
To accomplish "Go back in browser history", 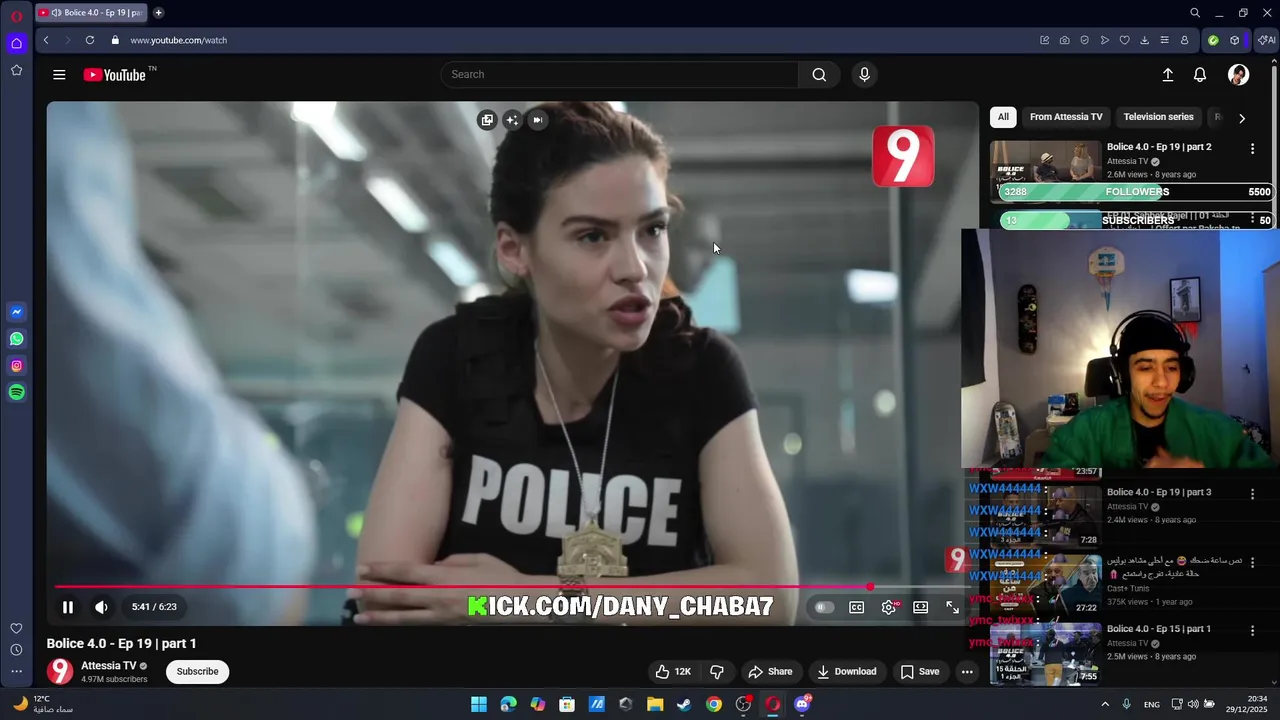I will pos(46,41).
